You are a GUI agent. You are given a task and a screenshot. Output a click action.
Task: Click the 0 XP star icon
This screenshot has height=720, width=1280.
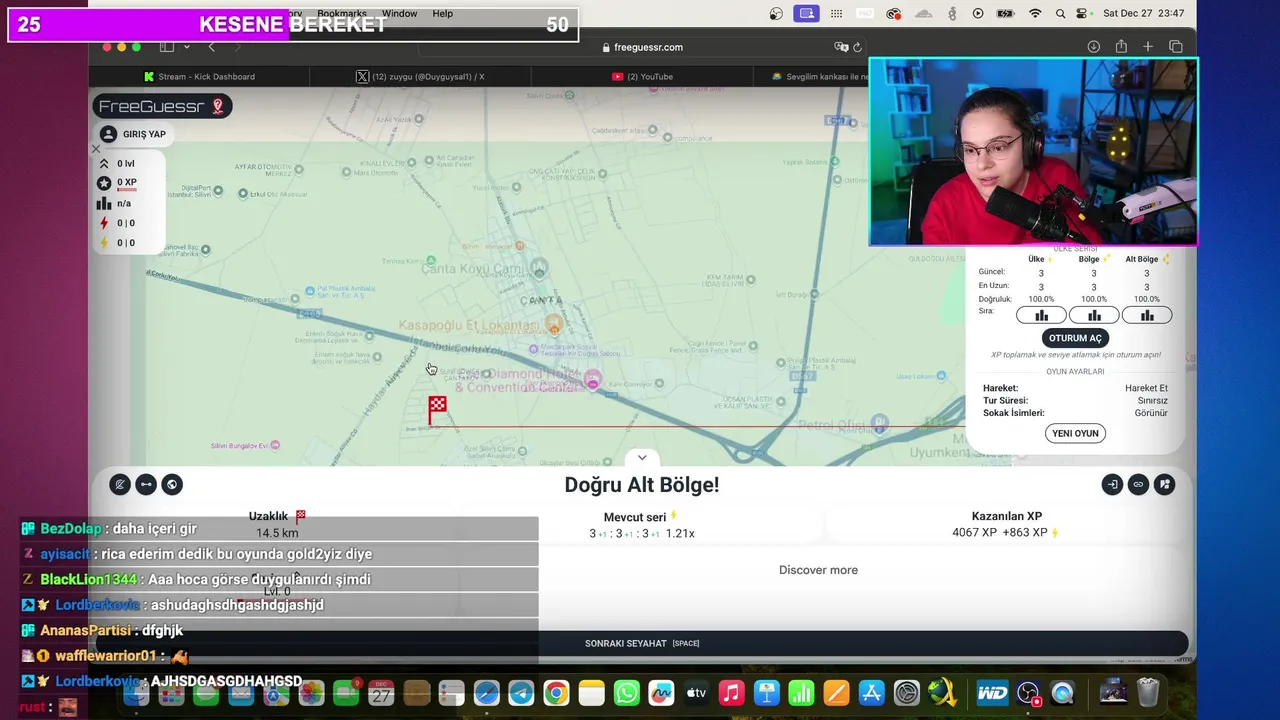coord(104,183)
